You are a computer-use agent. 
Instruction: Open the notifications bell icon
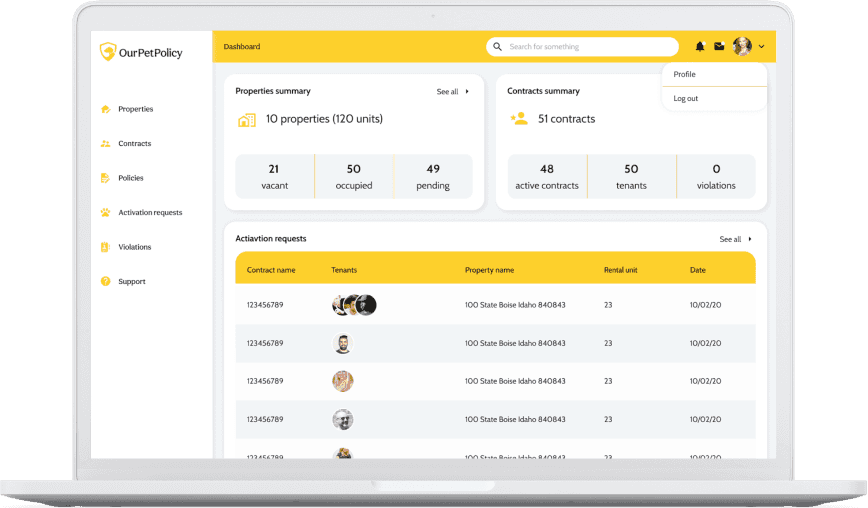pos(700,46)
